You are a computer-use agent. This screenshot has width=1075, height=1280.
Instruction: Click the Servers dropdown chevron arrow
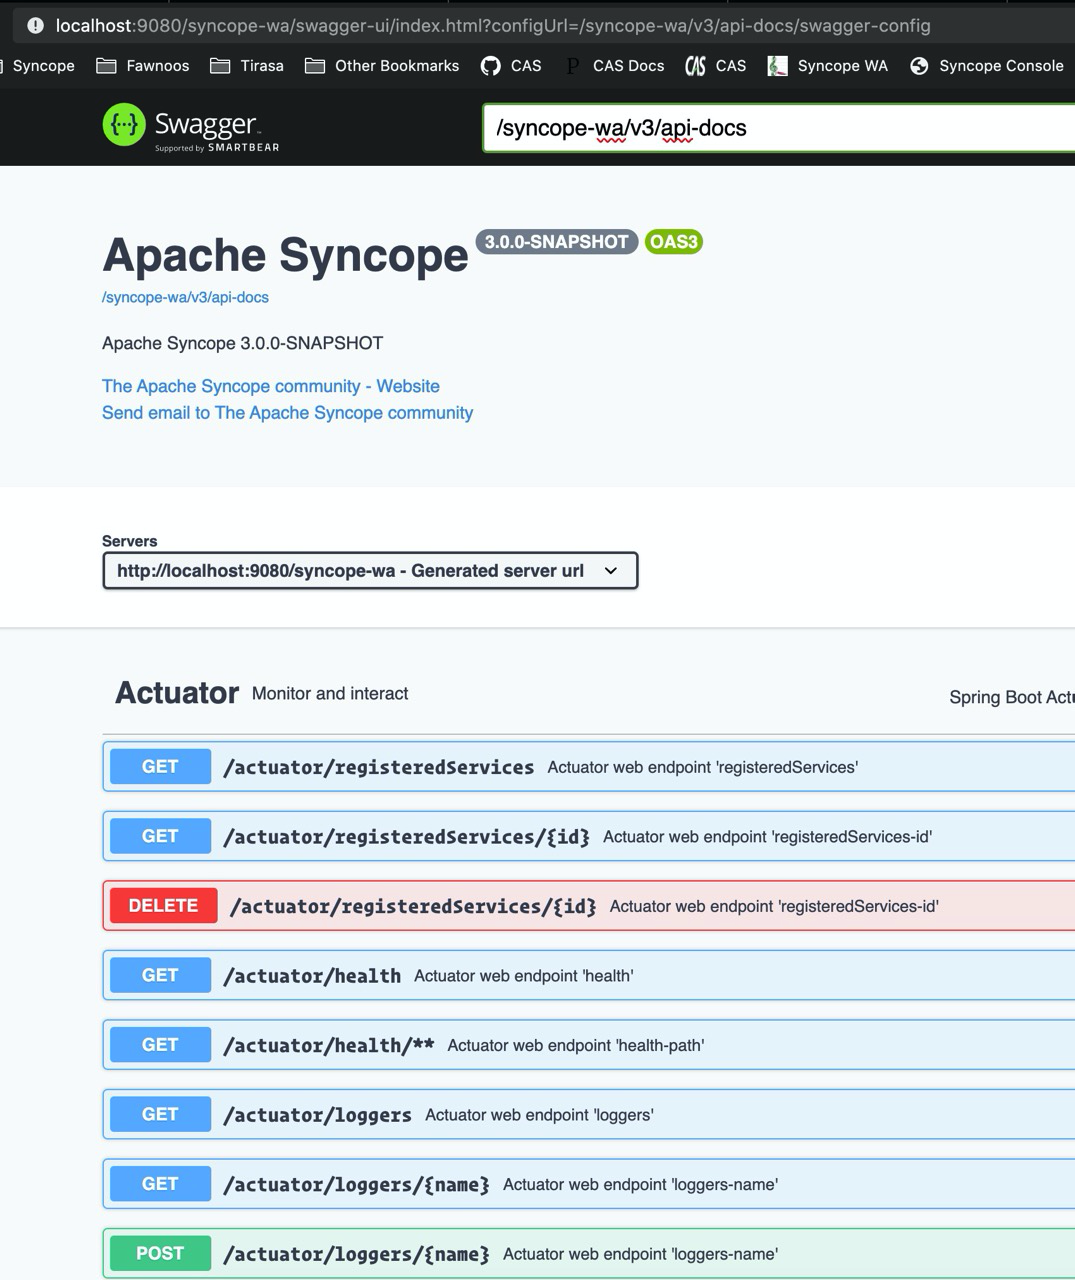tap(611, 571)
